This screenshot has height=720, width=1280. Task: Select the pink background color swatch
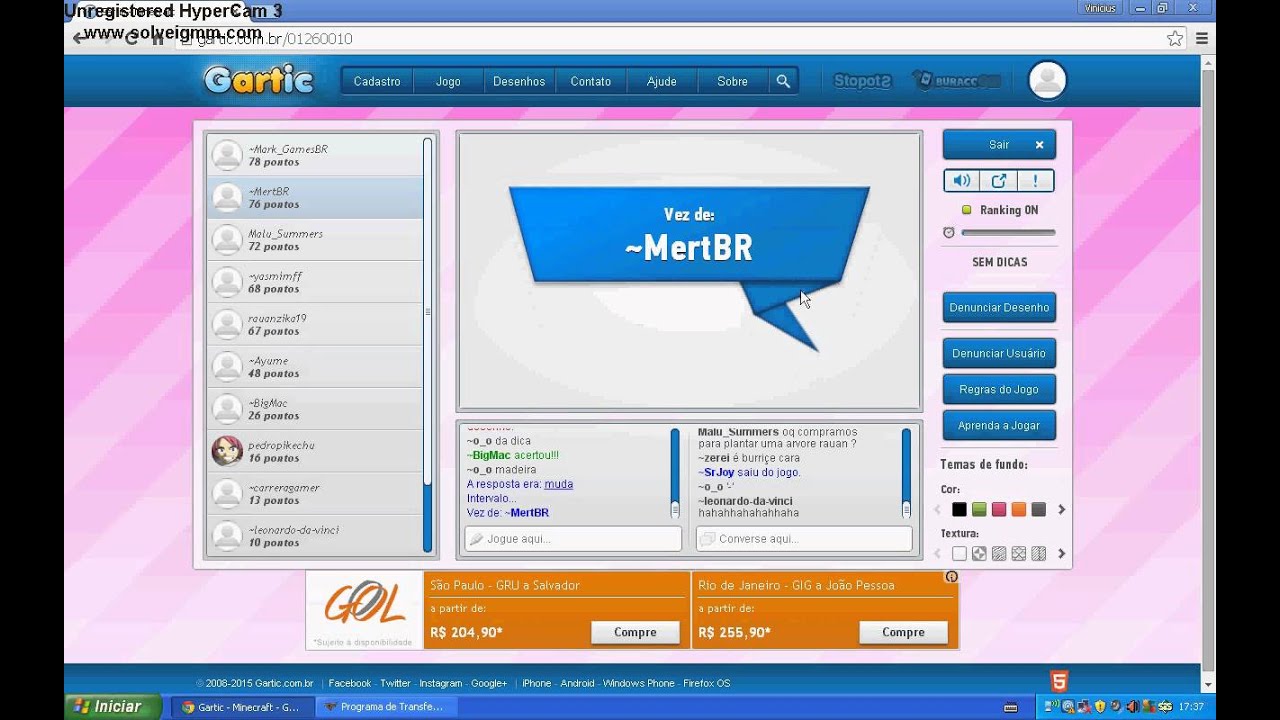point(998,510)
